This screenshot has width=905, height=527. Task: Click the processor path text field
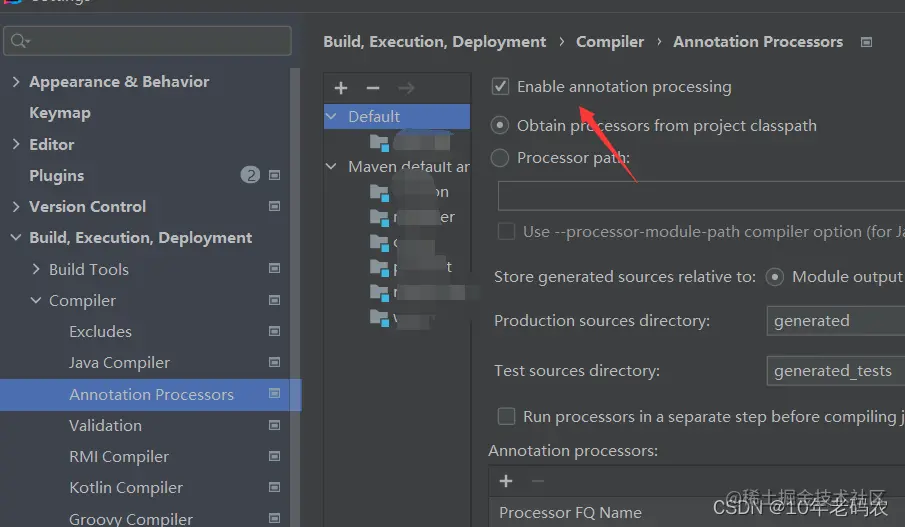point(701,196)
